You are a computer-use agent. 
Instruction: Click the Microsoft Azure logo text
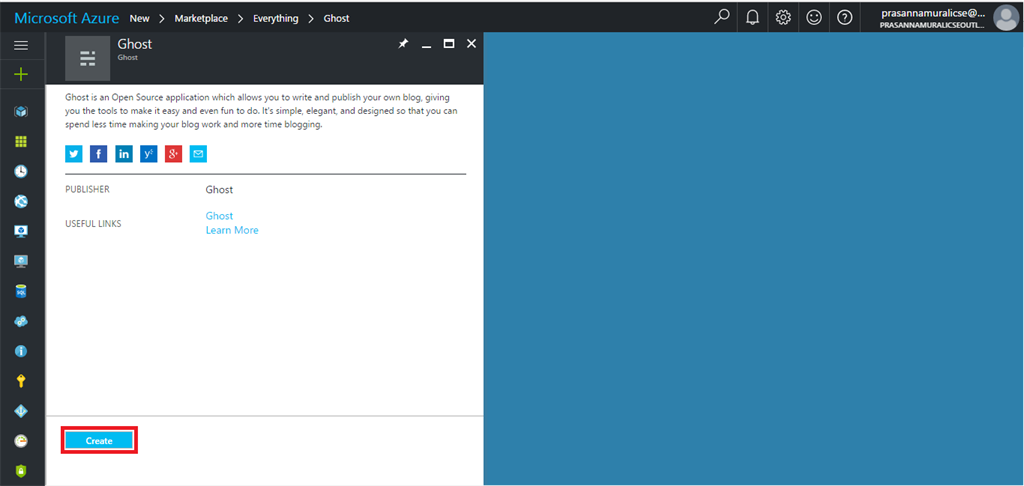(67, 18)
